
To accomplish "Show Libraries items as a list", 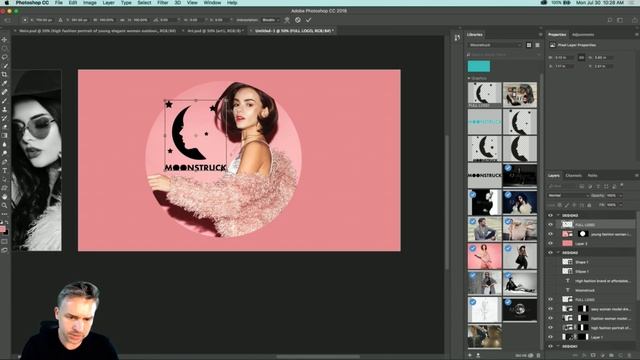I will point(537,45).
